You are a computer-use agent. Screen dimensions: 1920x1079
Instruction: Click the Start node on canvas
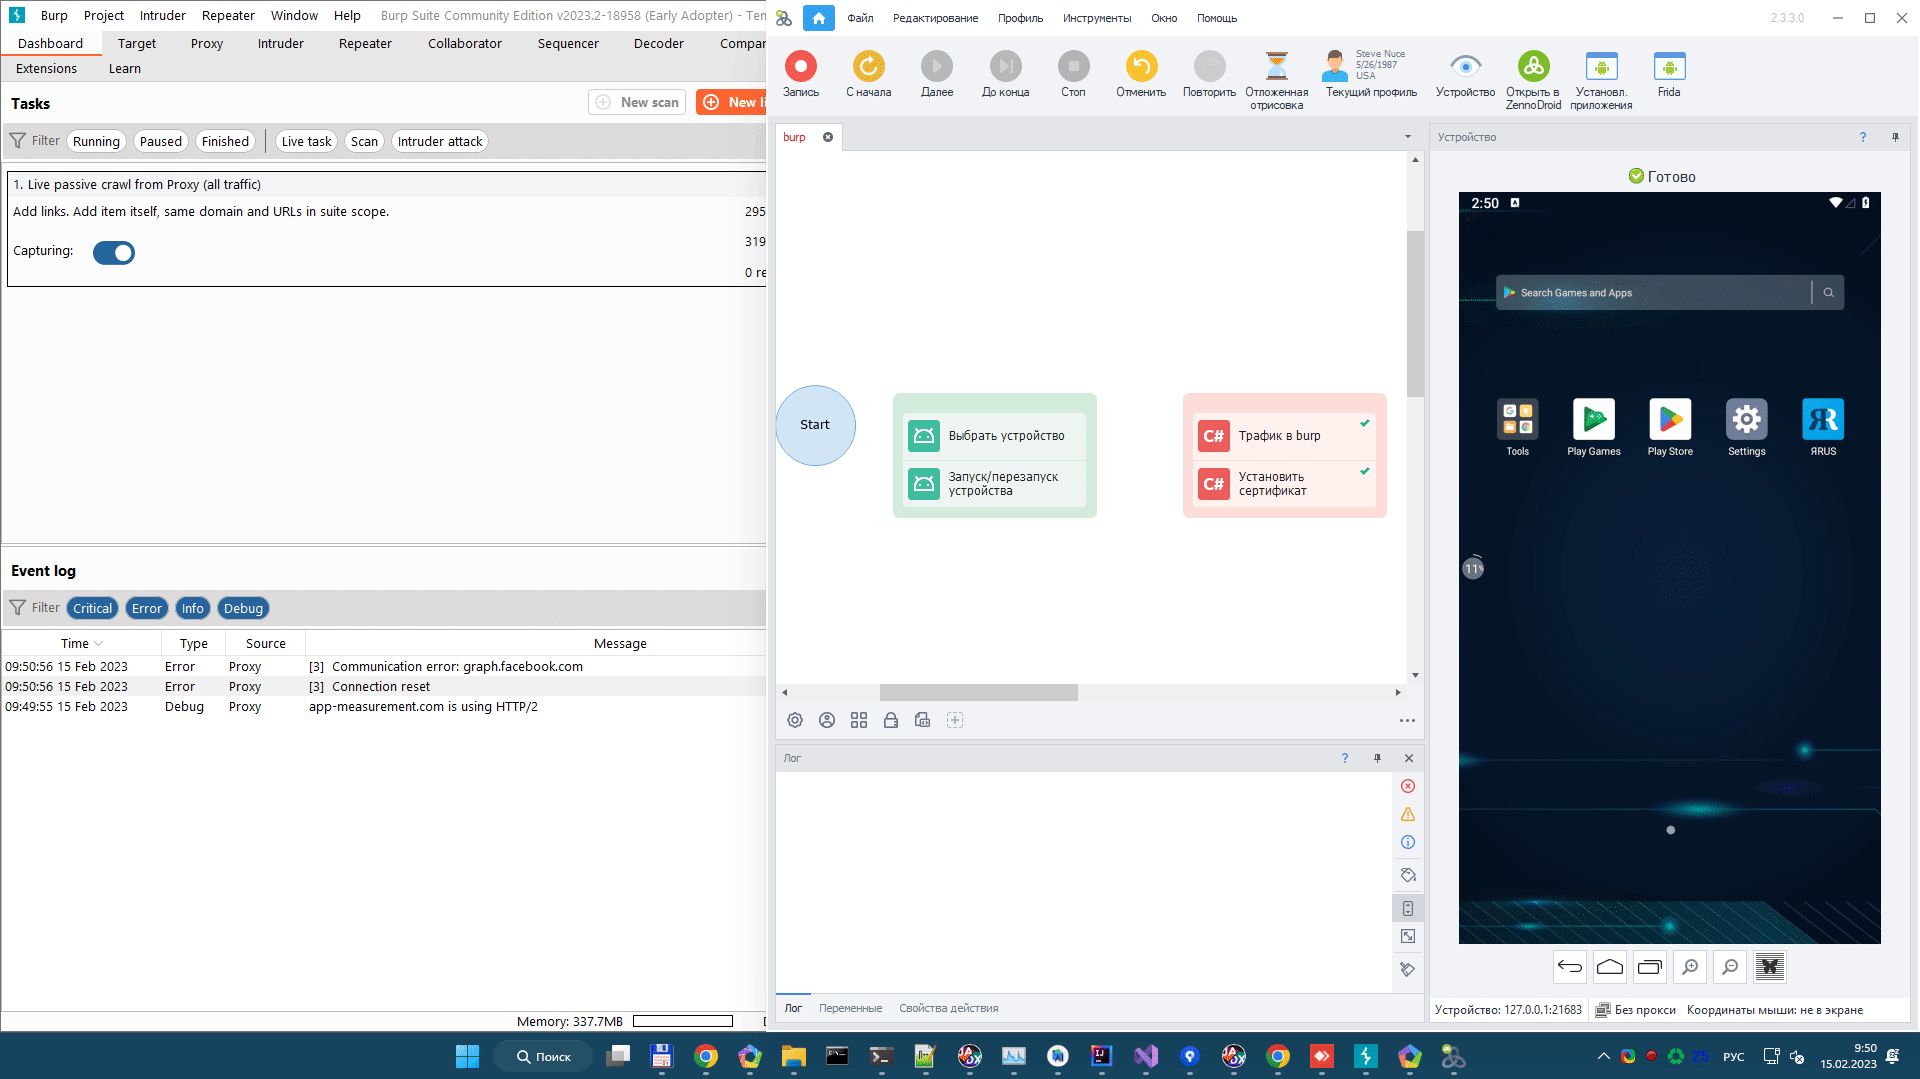[815, 425]
